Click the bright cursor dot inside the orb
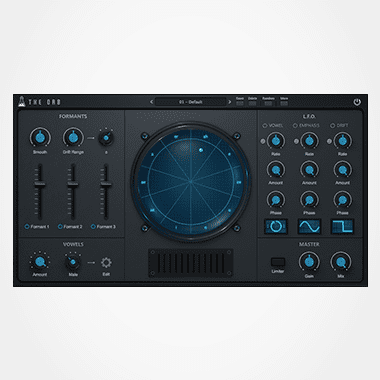Image resolution: width=380 pixels, height=380 pixels. pos(201,150)
